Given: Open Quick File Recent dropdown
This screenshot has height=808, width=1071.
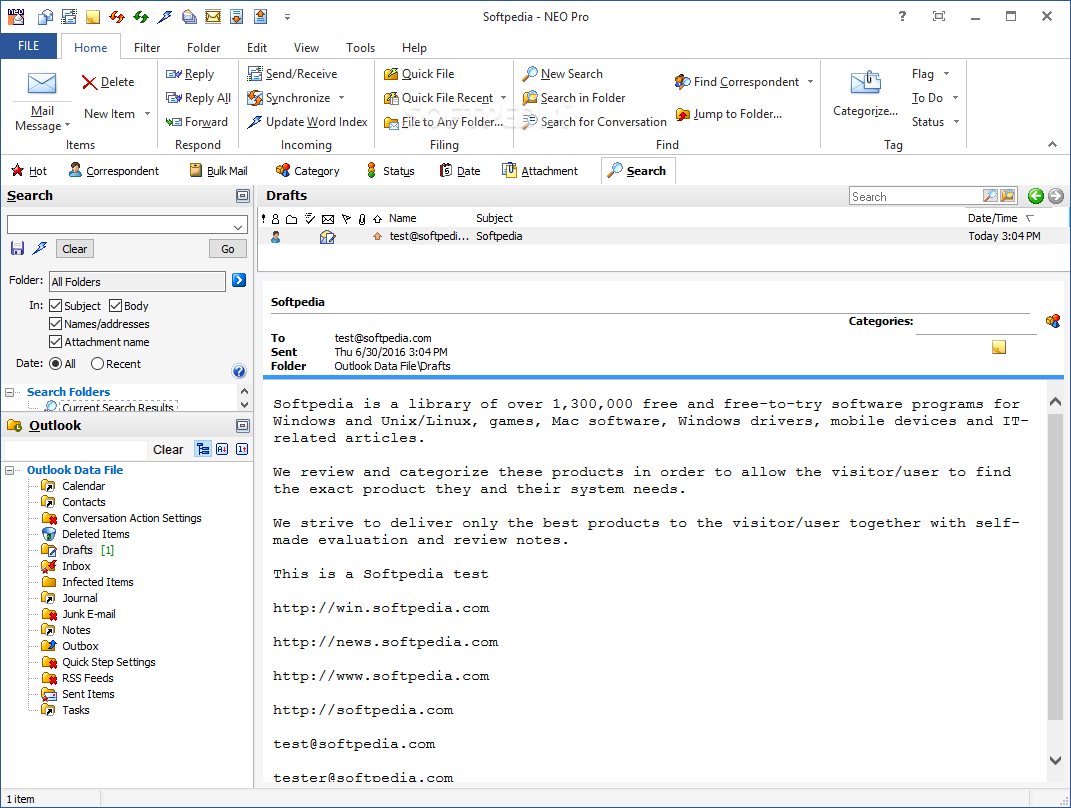Looking at the screenshot, I should [x=503, y=98].
